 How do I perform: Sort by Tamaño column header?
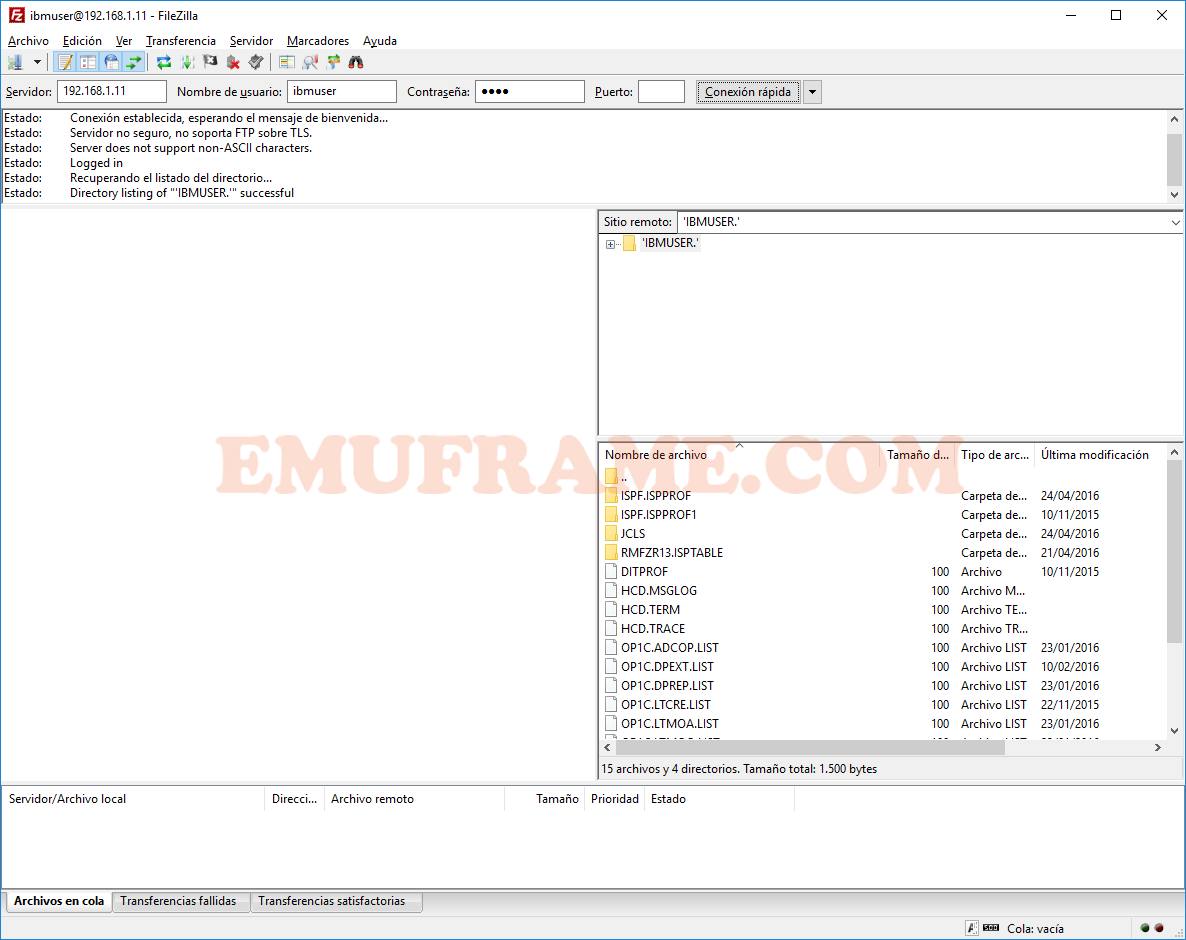[x=917, y=454]
